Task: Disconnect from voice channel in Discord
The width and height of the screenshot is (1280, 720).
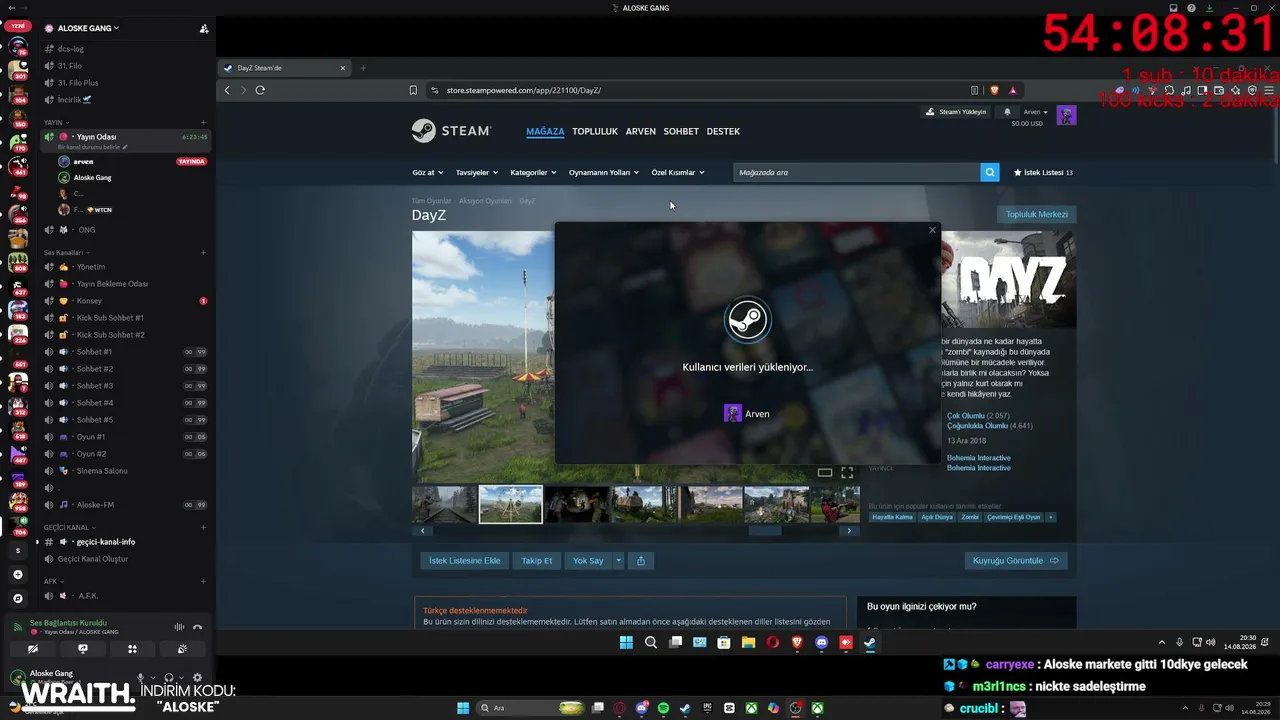Action: tap(197, 627)
